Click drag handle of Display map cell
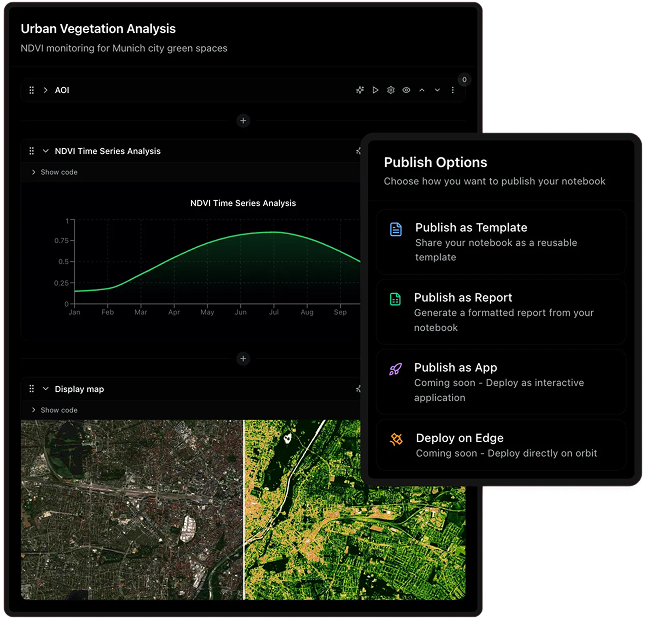645x618 pixels. (32, 389)
